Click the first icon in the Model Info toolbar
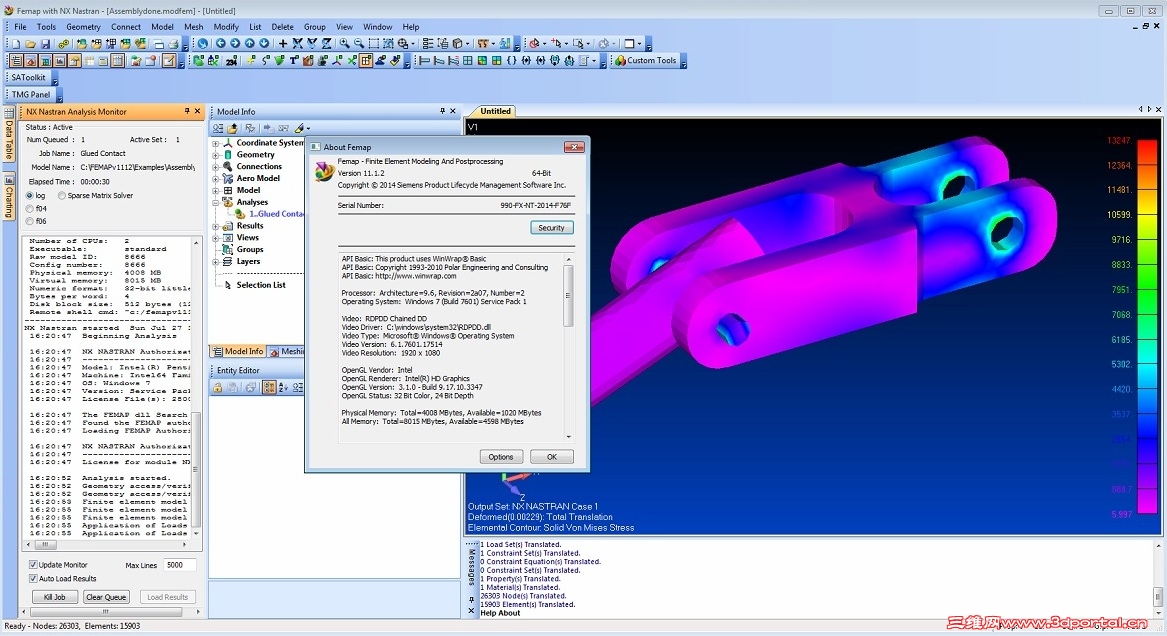This screenshot has width=1167, height=636. [x=217, y=128]
